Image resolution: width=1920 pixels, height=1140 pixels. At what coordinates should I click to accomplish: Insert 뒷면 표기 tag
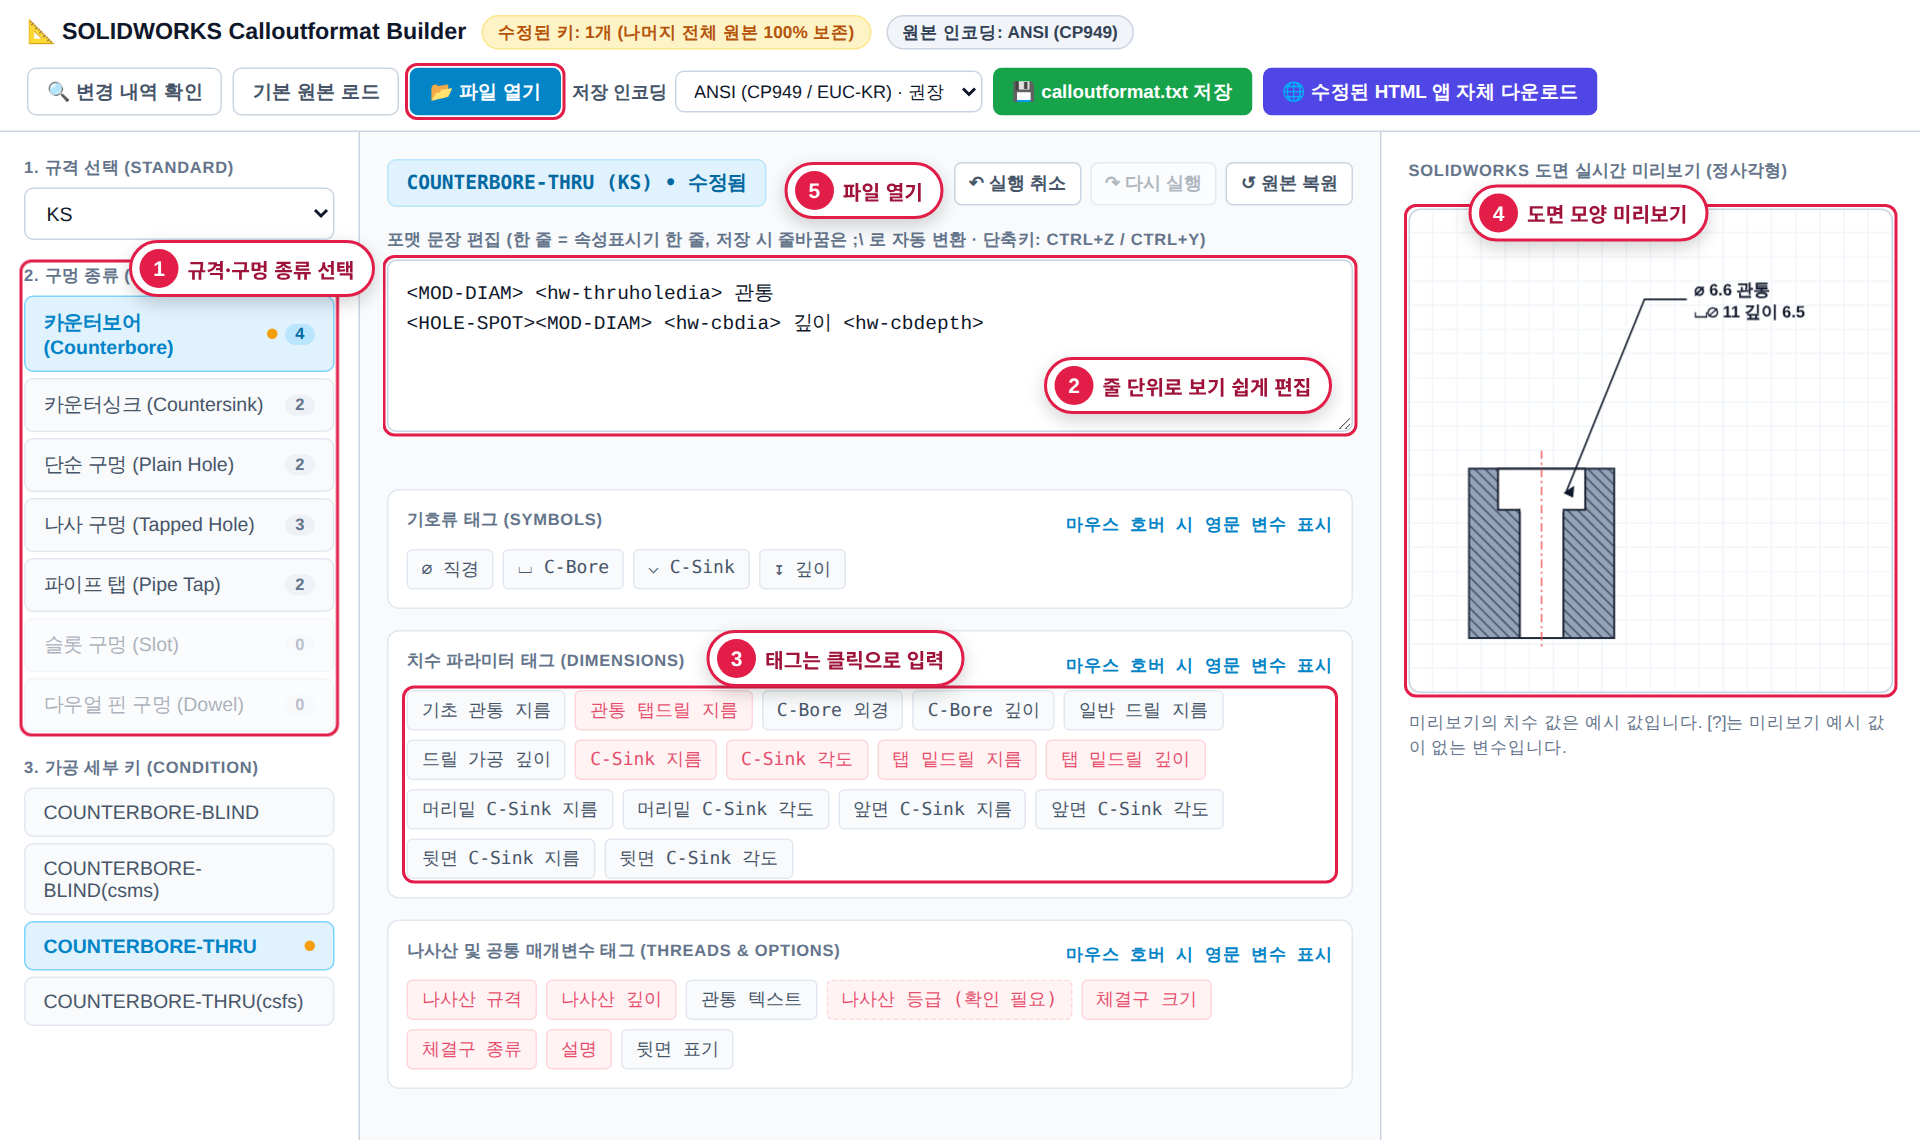[x=677, y=1049]
